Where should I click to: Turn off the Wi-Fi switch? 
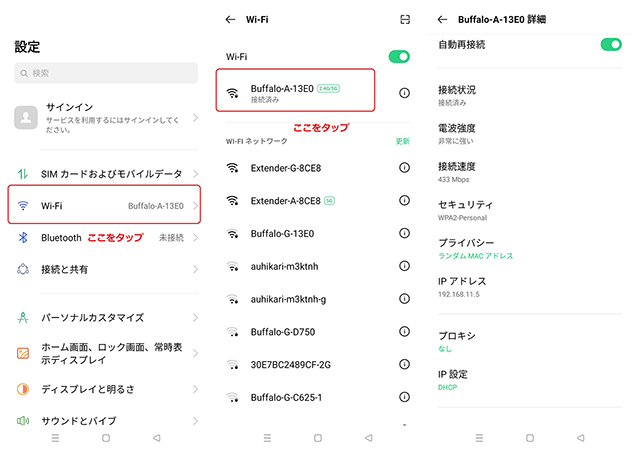click(x=399, y=56)
